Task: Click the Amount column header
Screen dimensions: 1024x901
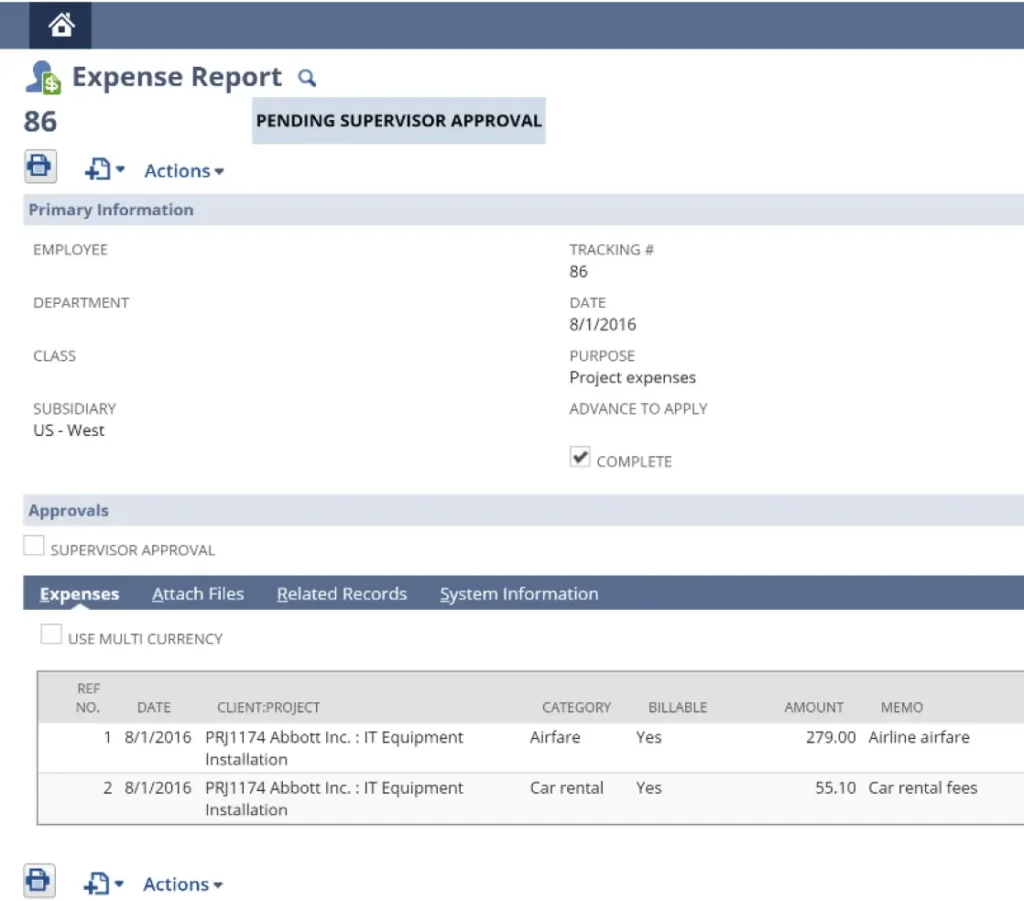Action: 814,707
